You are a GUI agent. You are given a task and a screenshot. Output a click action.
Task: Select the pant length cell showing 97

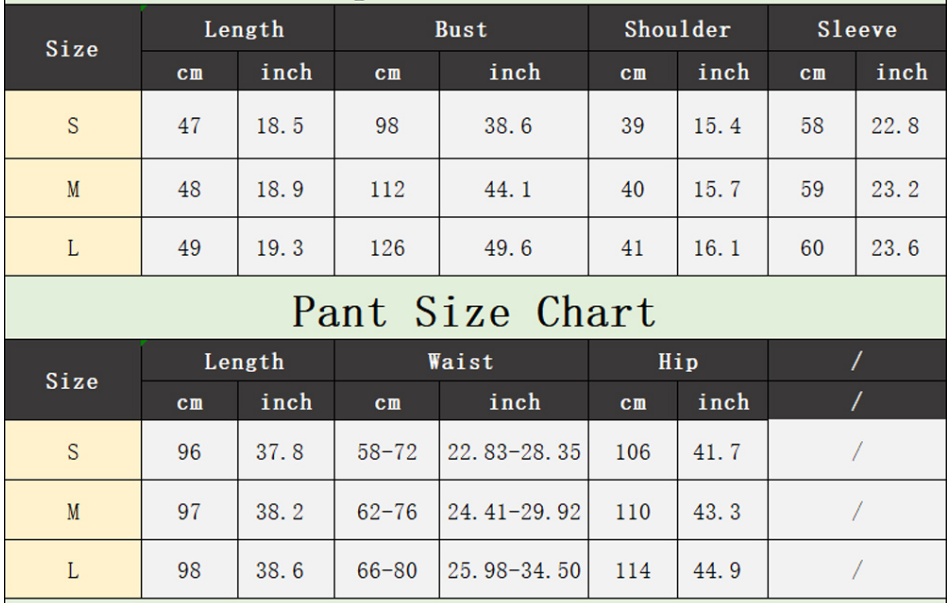[x=189, y=512]
